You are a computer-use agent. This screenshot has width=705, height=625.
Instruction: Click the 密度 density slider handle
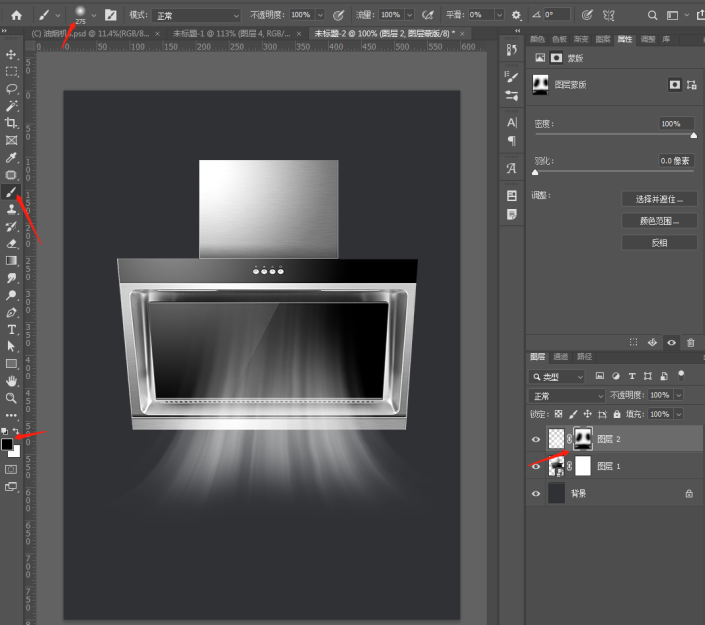(694, 135)
